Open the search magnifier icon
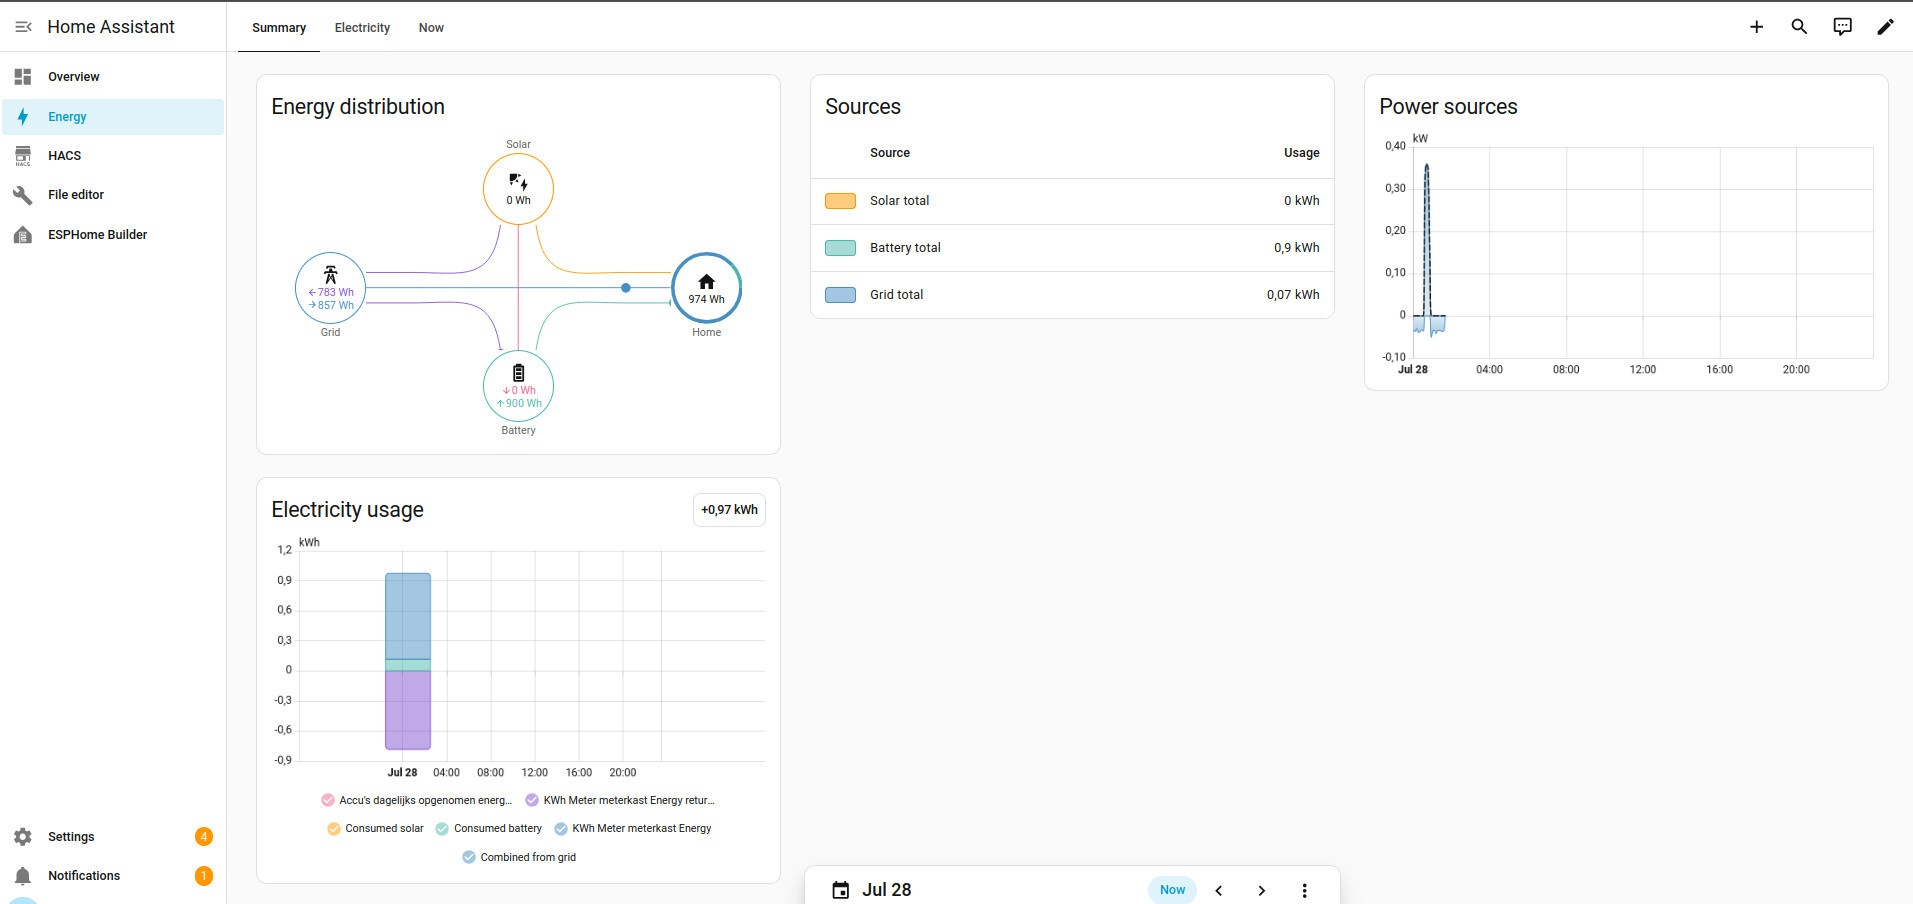 click(x=1799, y=27)
